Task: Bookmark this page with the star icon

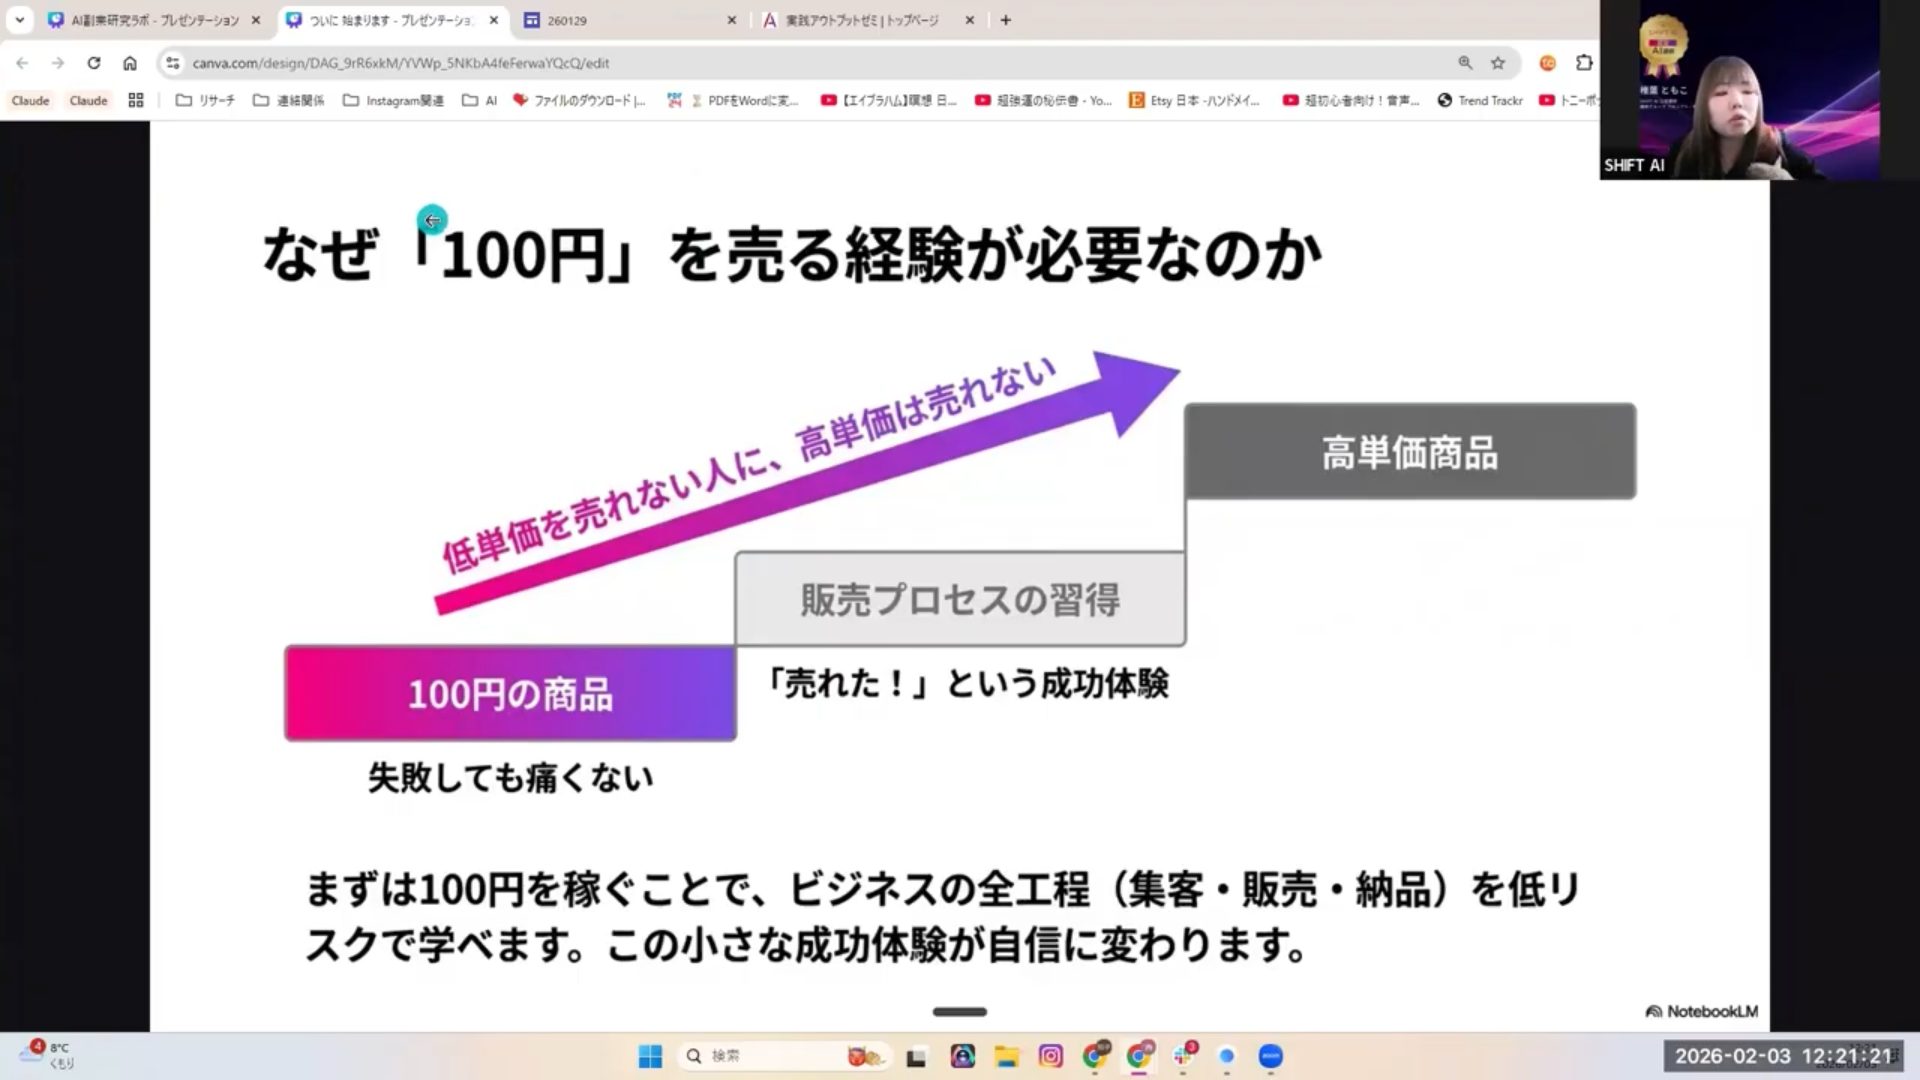Action: pyautogui.click(x=1497, y=63)
